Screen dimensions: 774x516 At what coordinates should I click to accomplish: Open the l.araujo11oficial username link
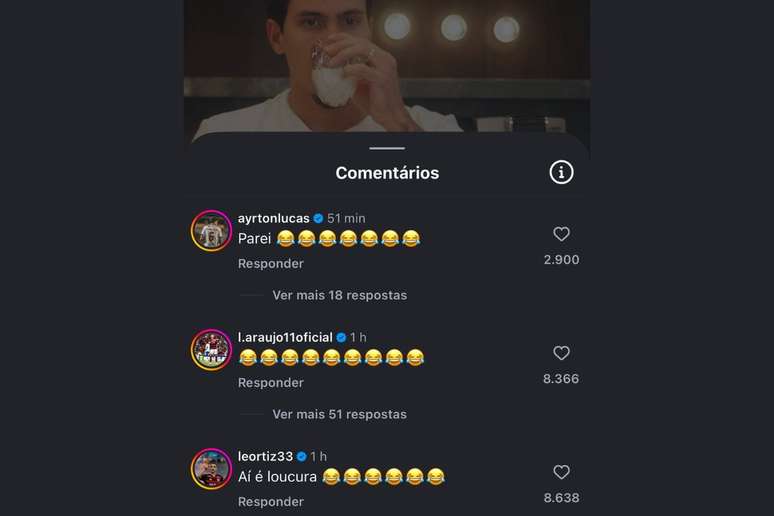285,337
